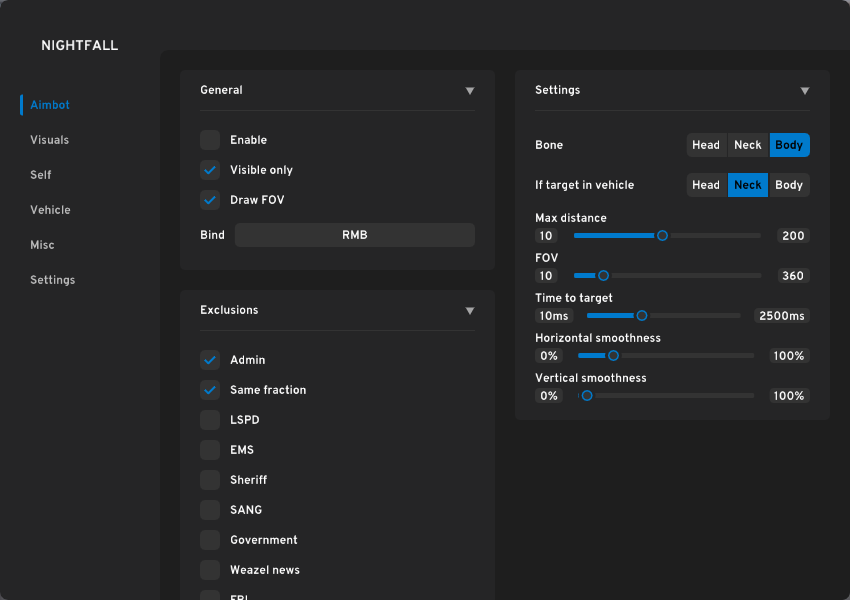Set Bone option to Head
Image resolution: width=850 pixels, height=600 pixels.
click(x=706, y=145)
